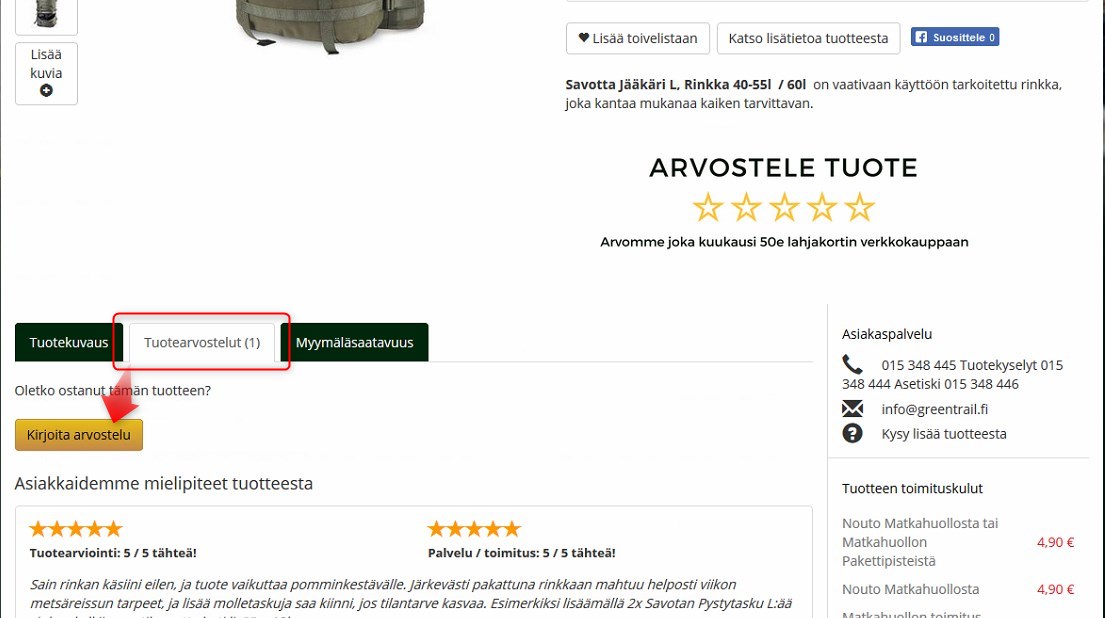Click the Kirjoita arvostelu button
The image size is (1105, 618).
click(x=79, y=435)
